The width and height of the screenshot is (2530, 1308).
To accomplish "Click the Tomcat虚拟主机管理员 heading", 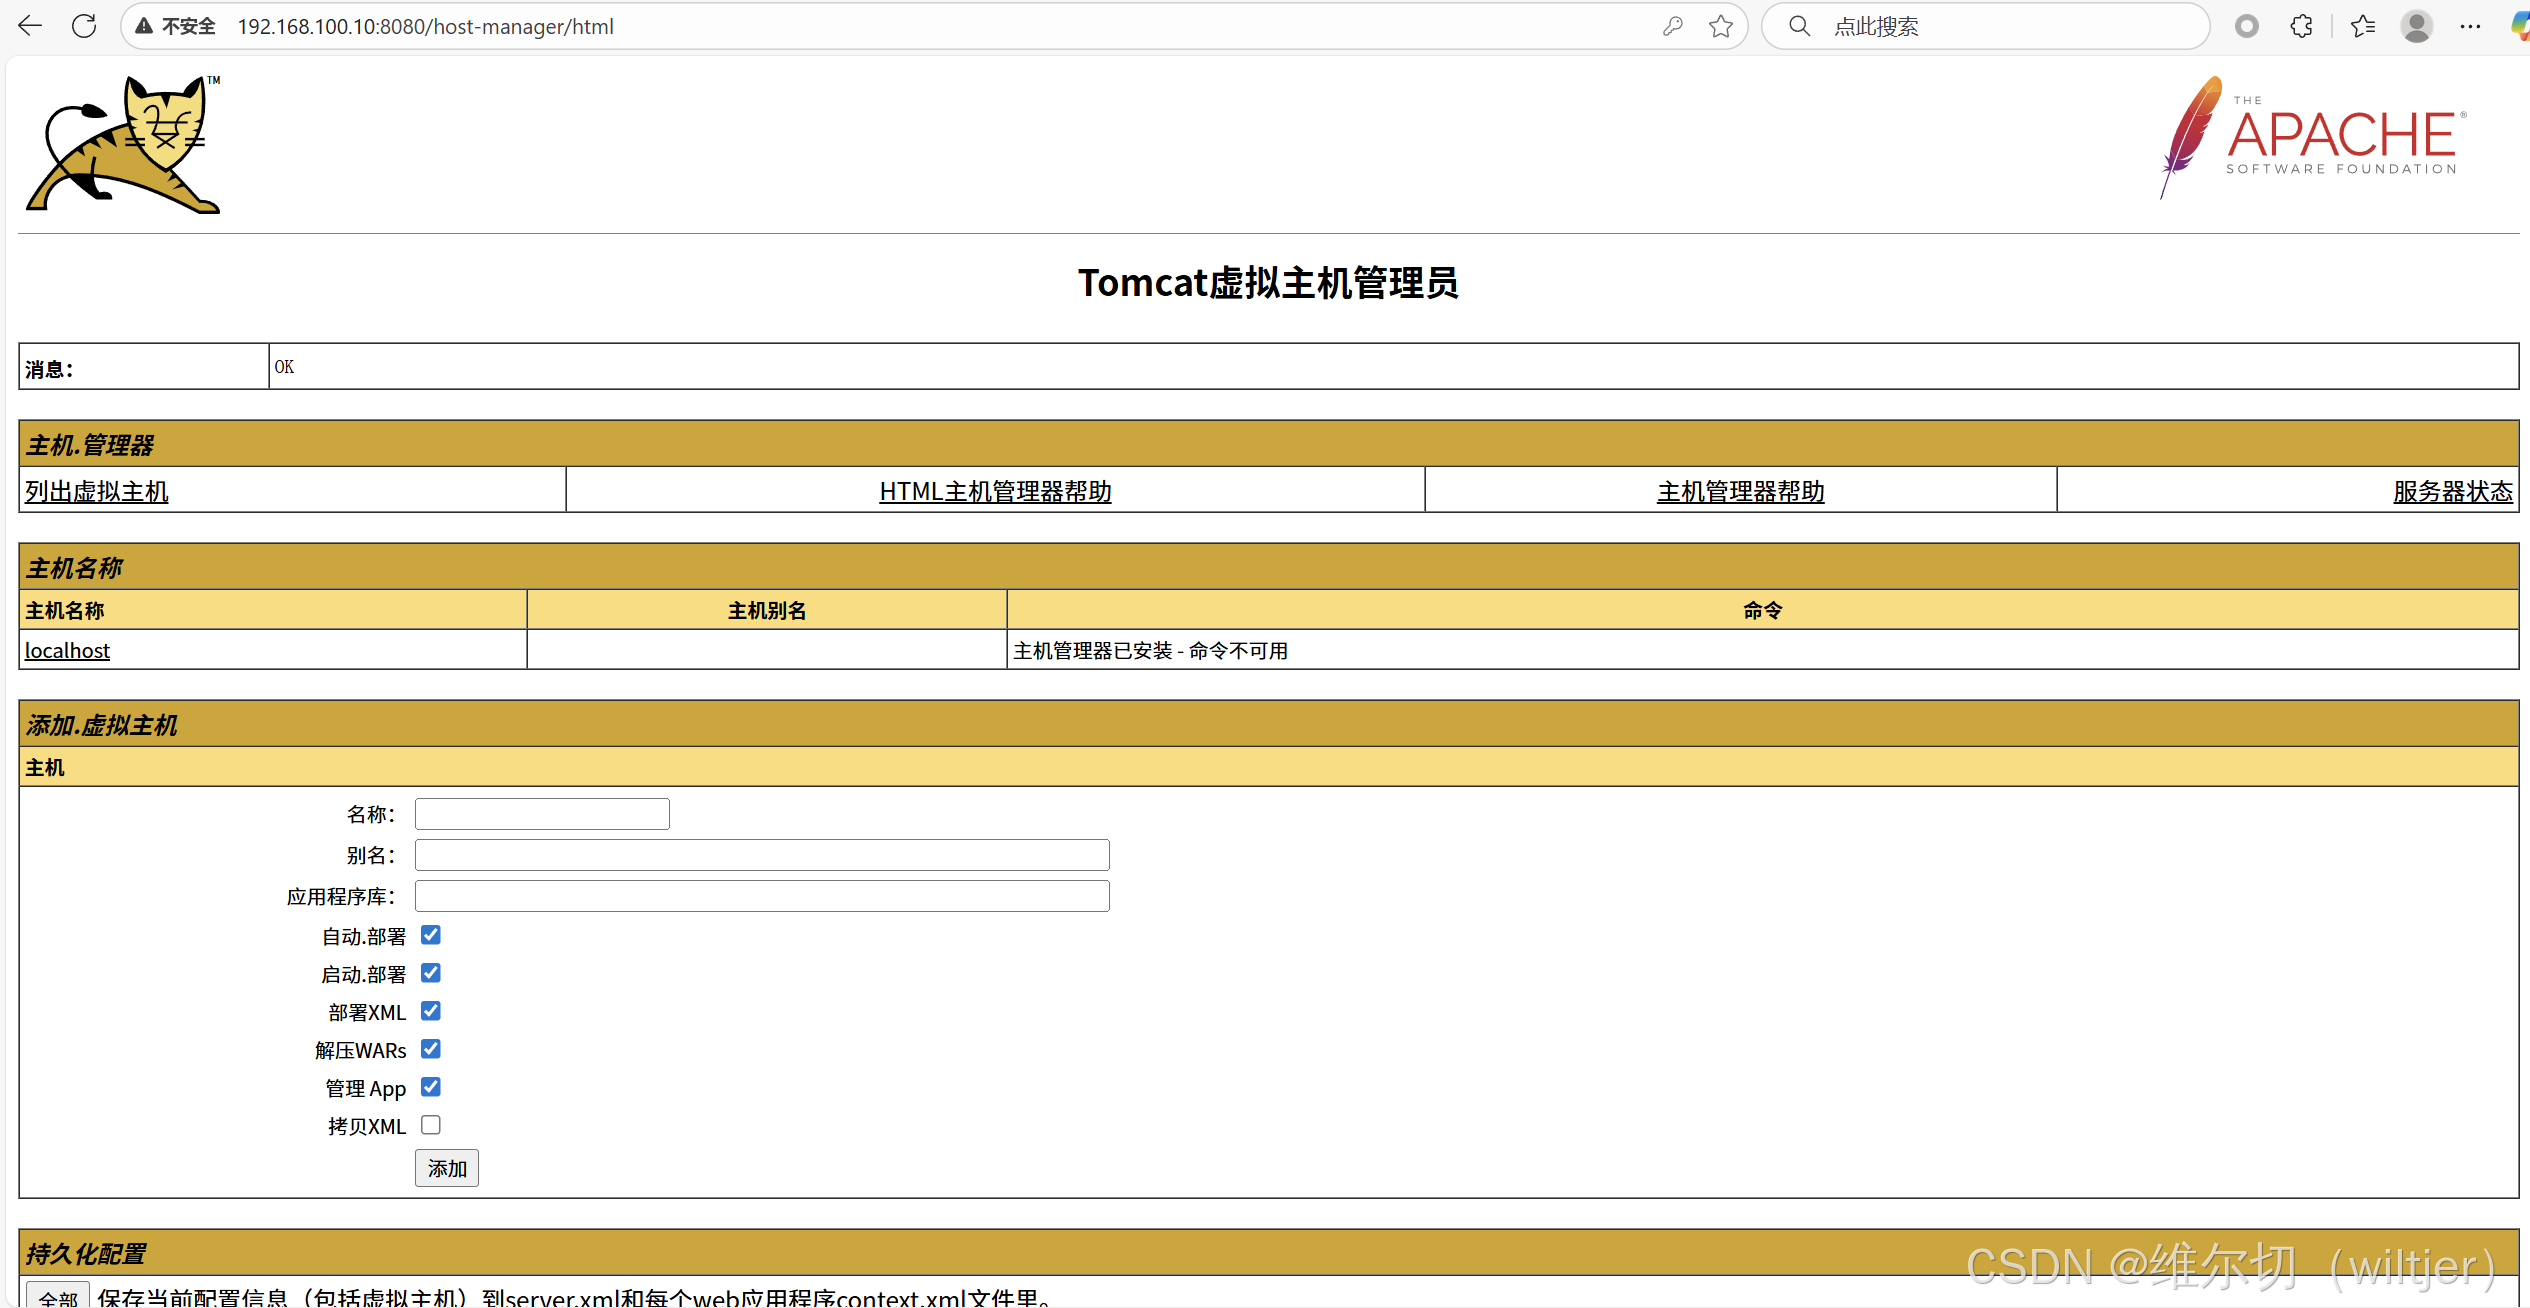I will (1268, 283).
